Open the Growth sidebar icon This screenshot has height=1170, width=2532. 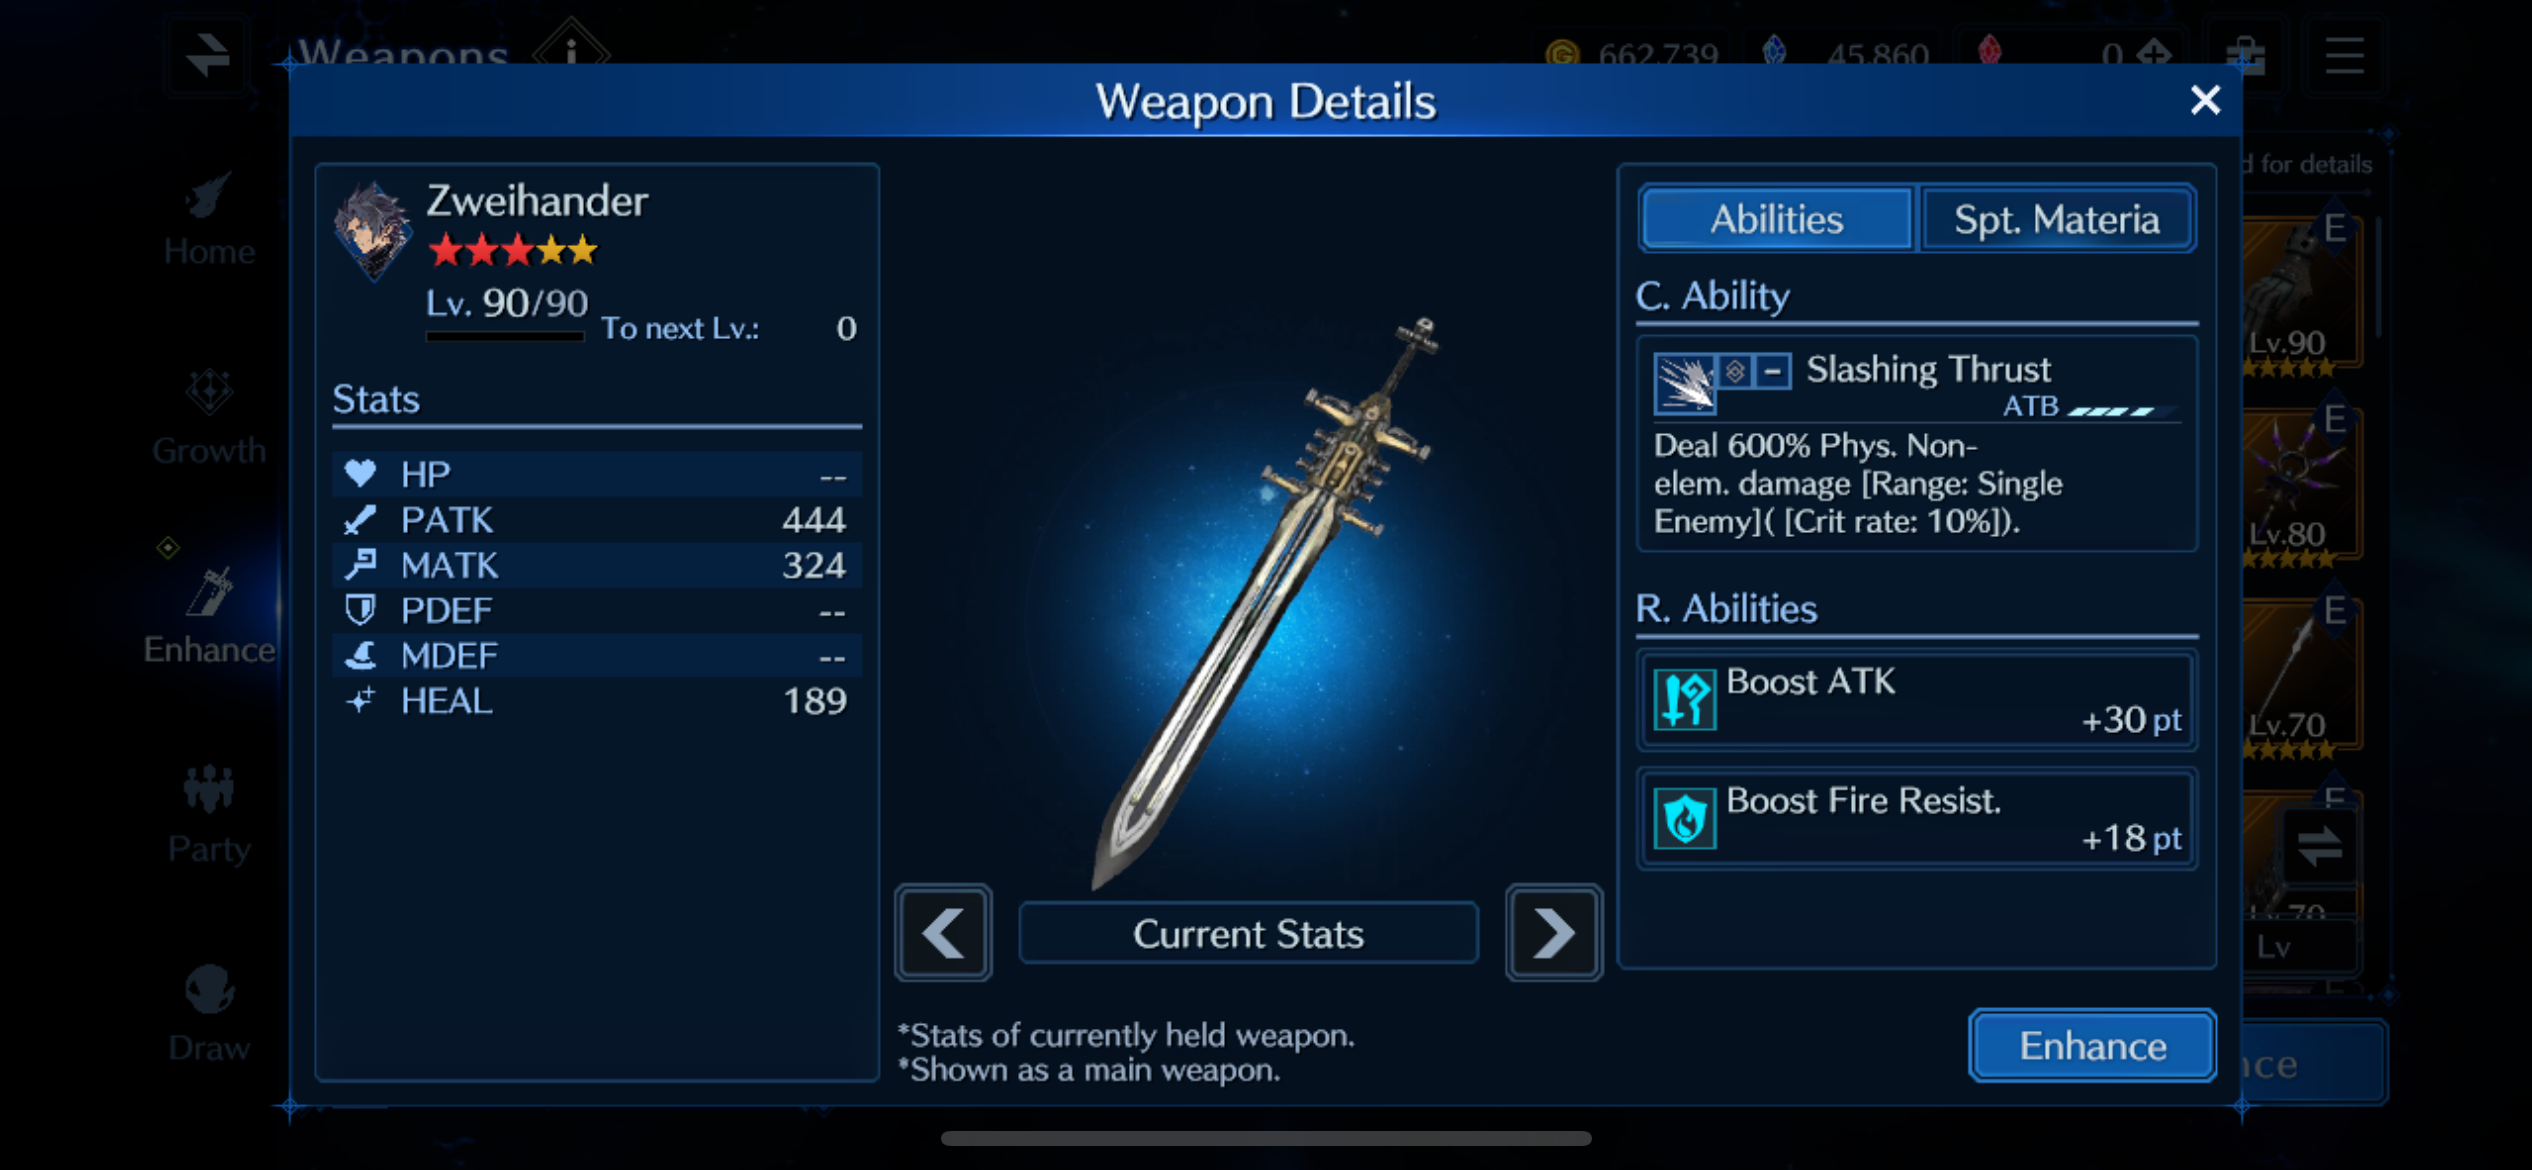209,417
